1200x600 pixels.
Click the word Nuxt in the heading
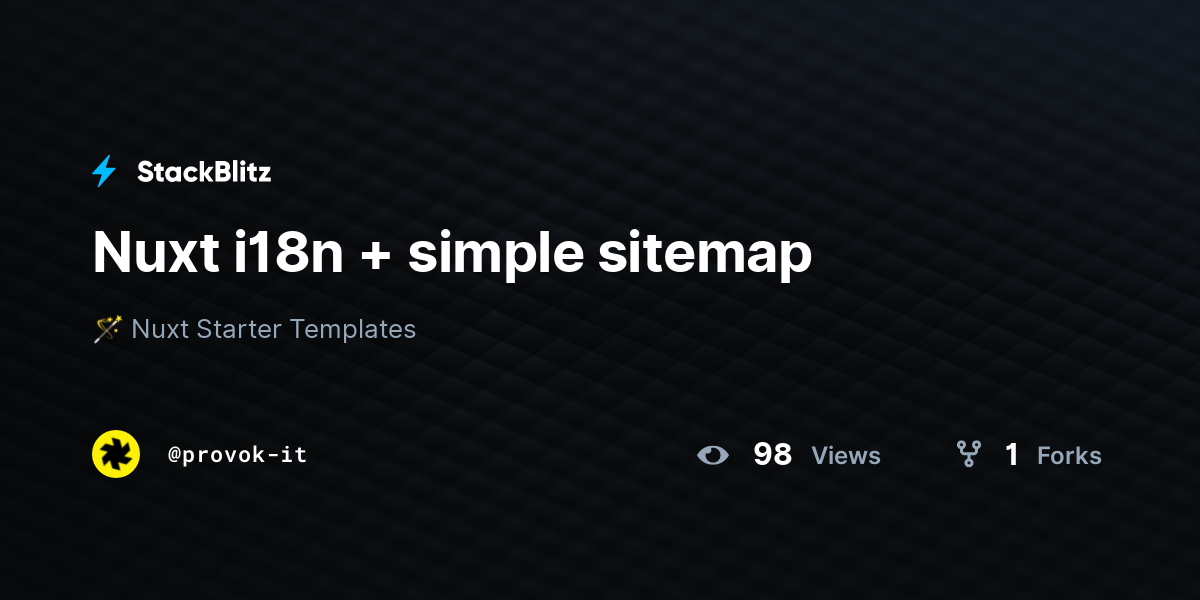point(153,253)
